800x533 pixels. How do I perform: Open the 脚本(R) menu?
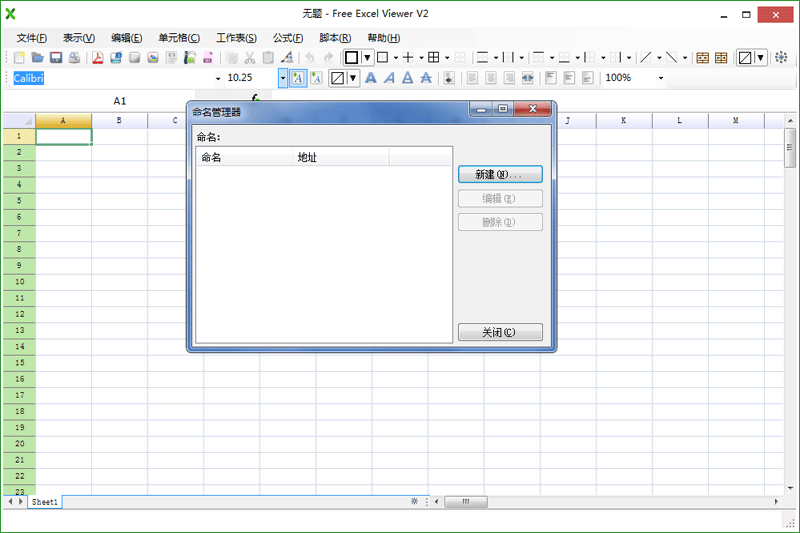335,38
